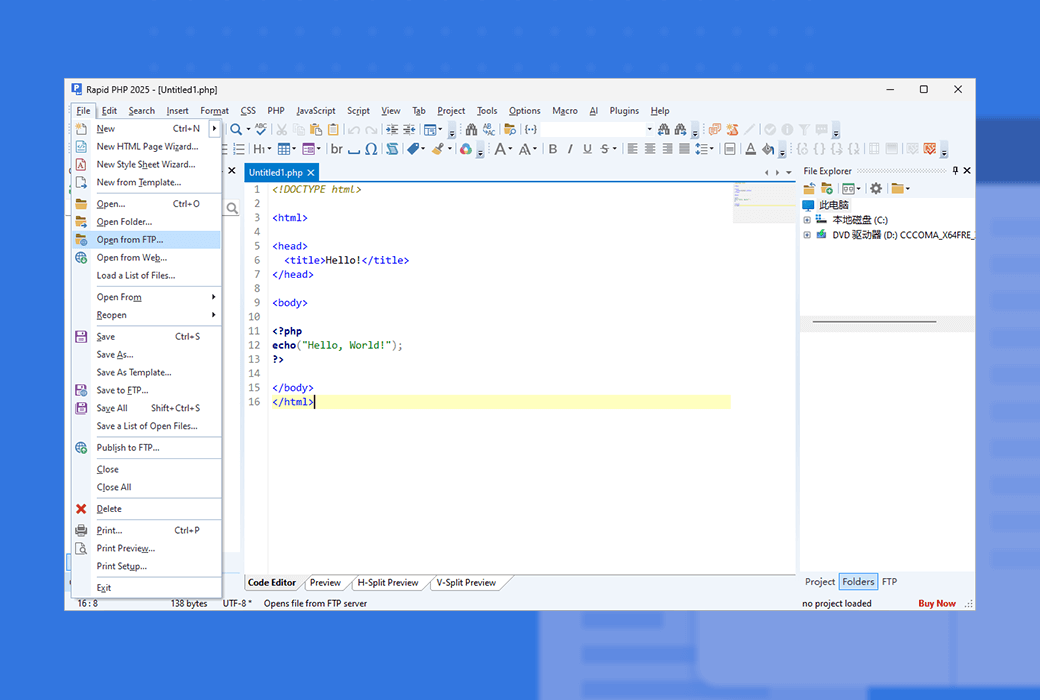Image resolution: width=1040 pixels, height=700 pixels.
Task: Open the toolbar search combo box dropdown
Action: pos(649,129)
